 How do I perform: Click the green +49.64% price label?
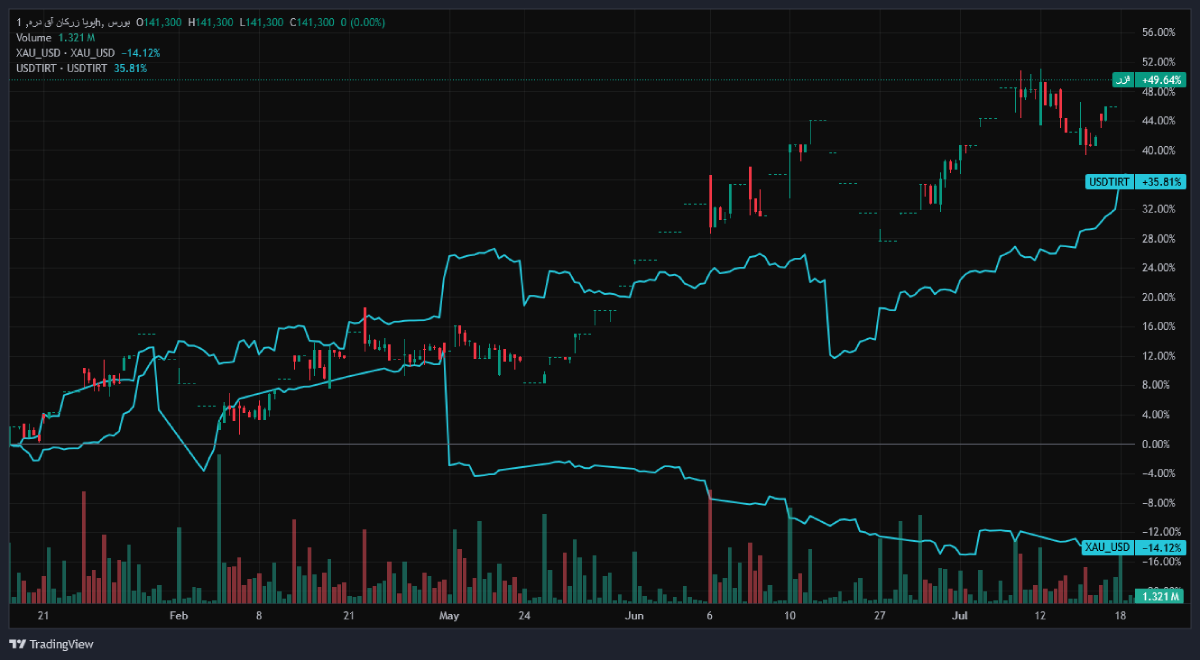coord(1161,79)
